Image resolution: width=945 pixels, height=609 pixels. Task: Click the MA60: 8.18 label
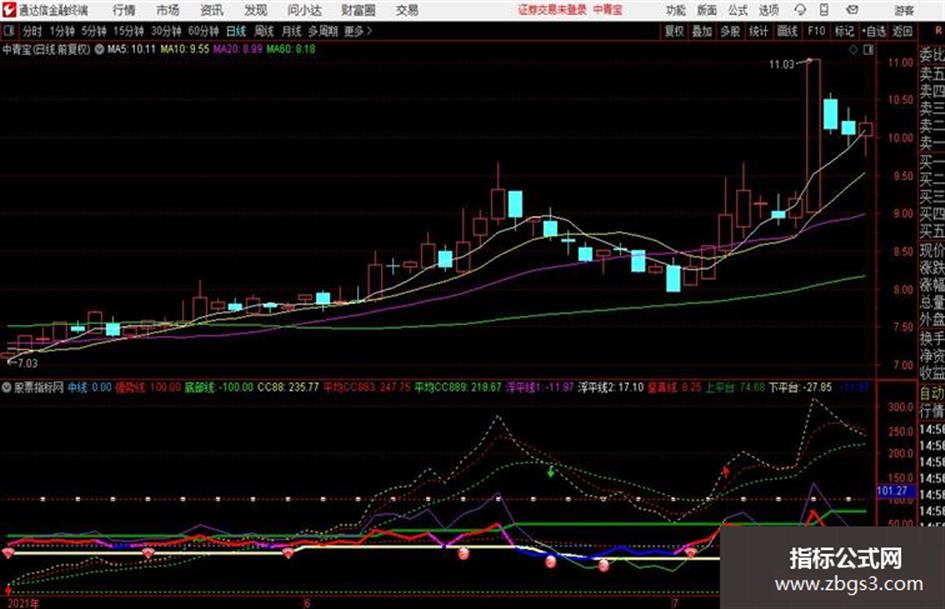(291, 49)
